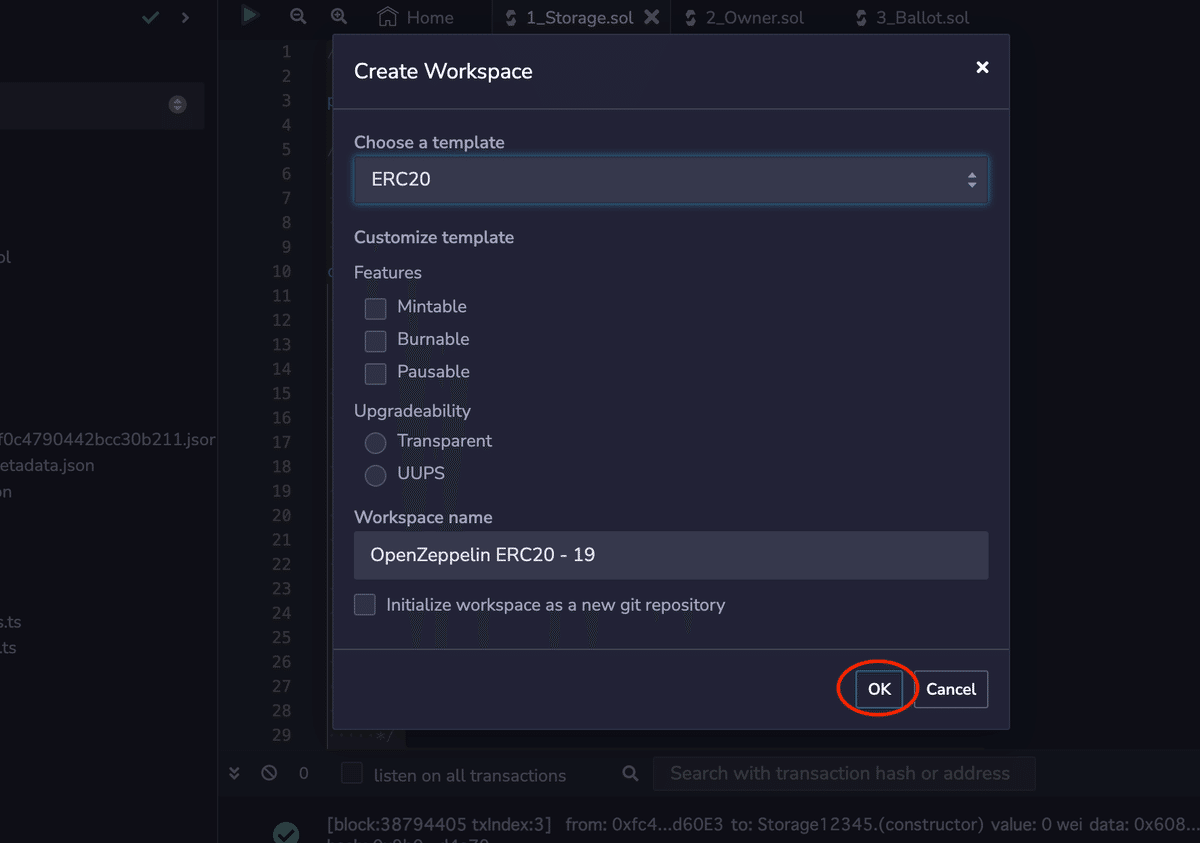
Task: Cancel the Create Workspace dialog
Action: [951, 689]
